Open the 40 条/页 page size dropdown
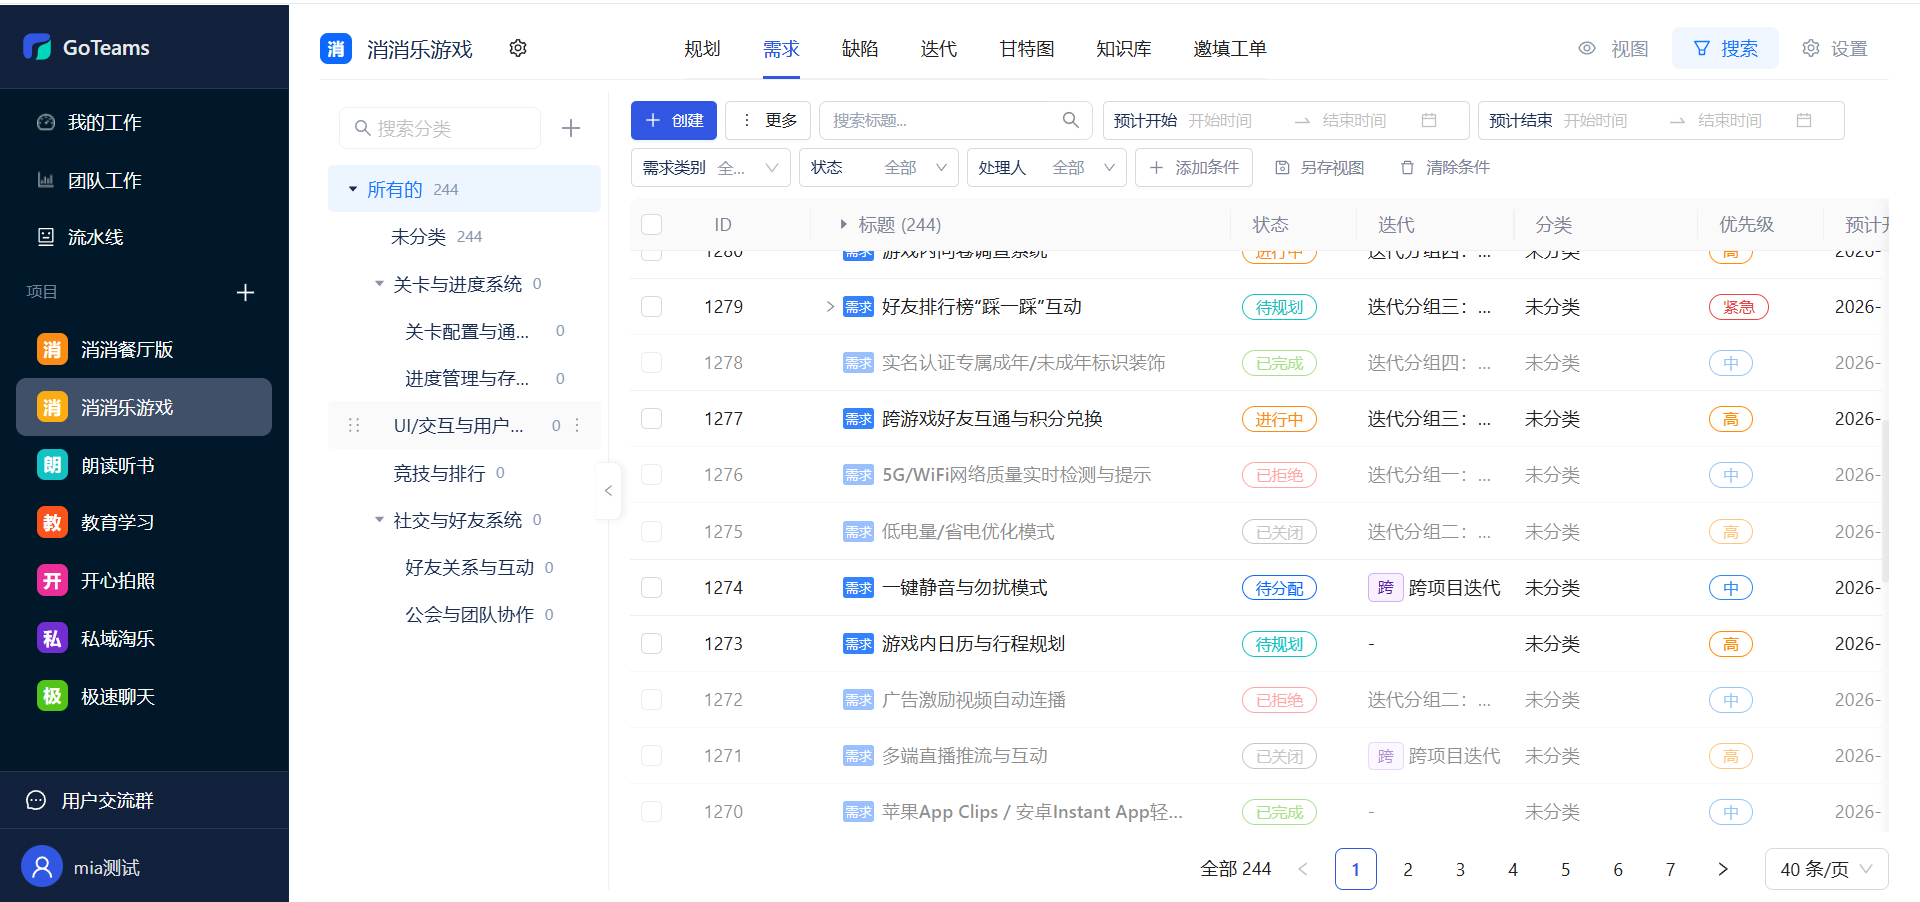This screenshot has width=1920, height=902. [1826, 869]
